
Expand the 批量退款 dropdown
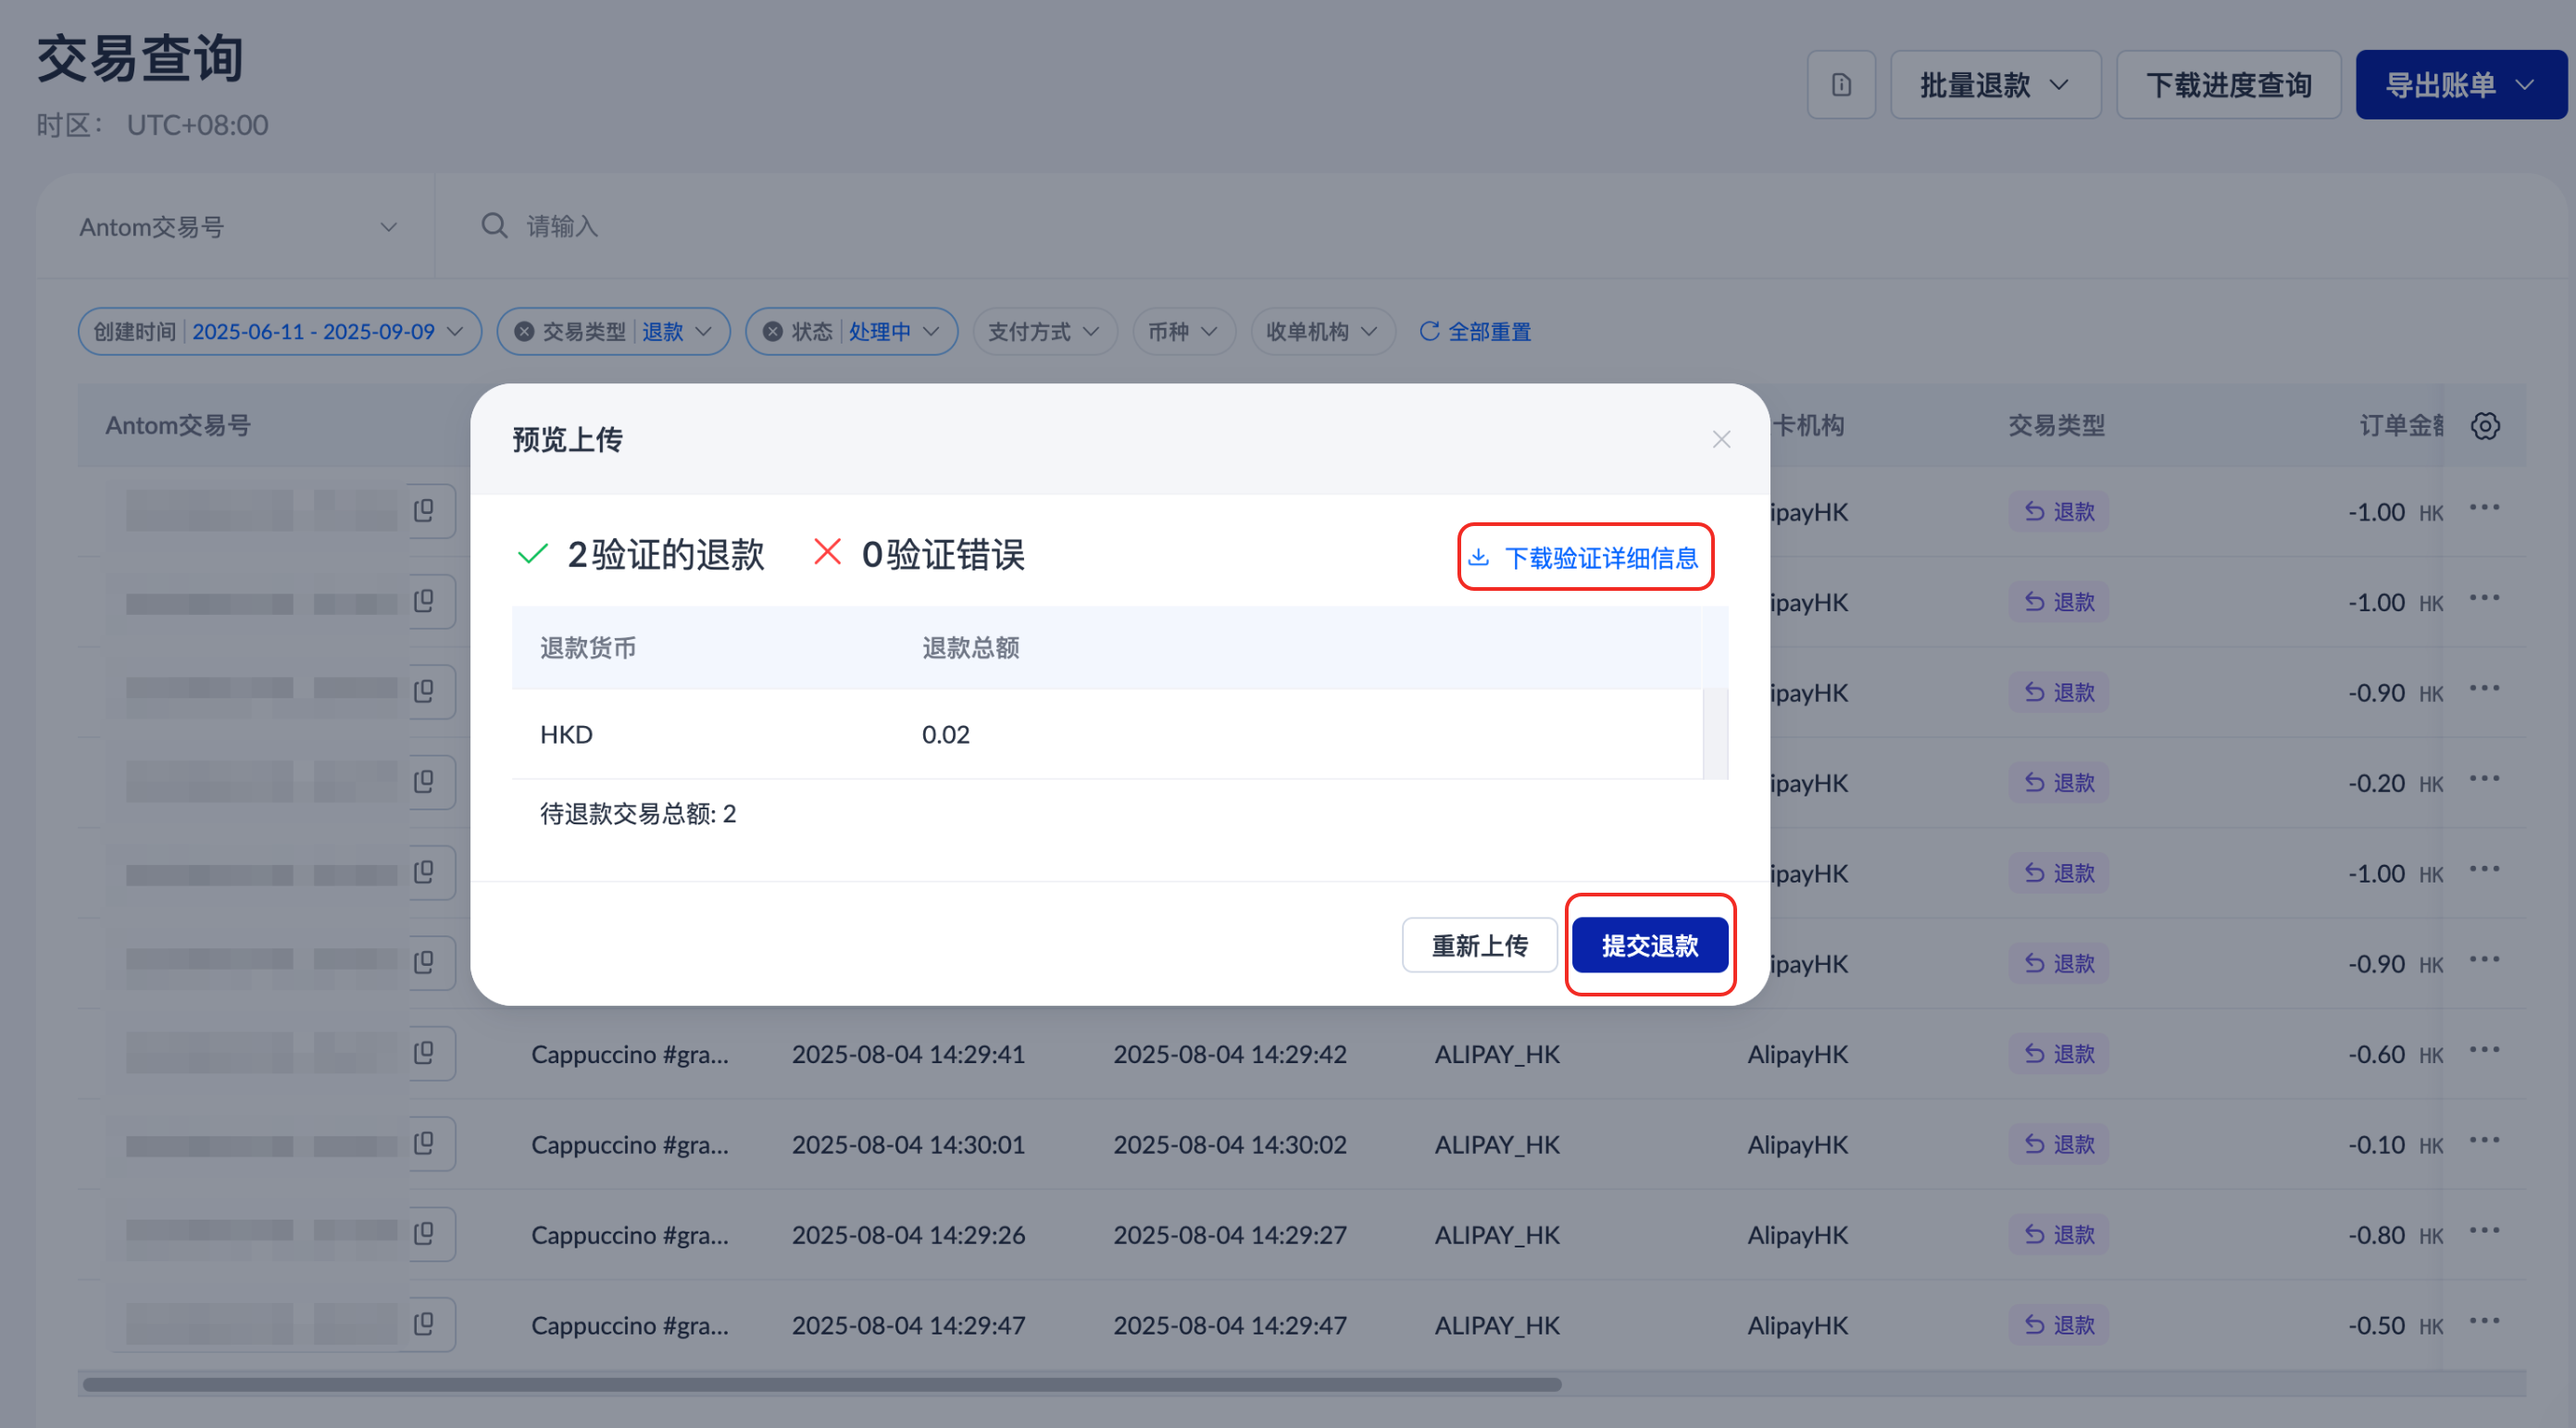[x=1995, y=85]
